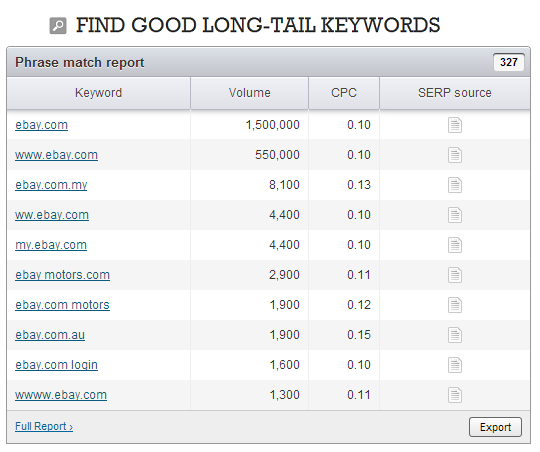Viewport: 540px width, 452px height.
Task: Click the SERP source column header
Action: point(455,93)
